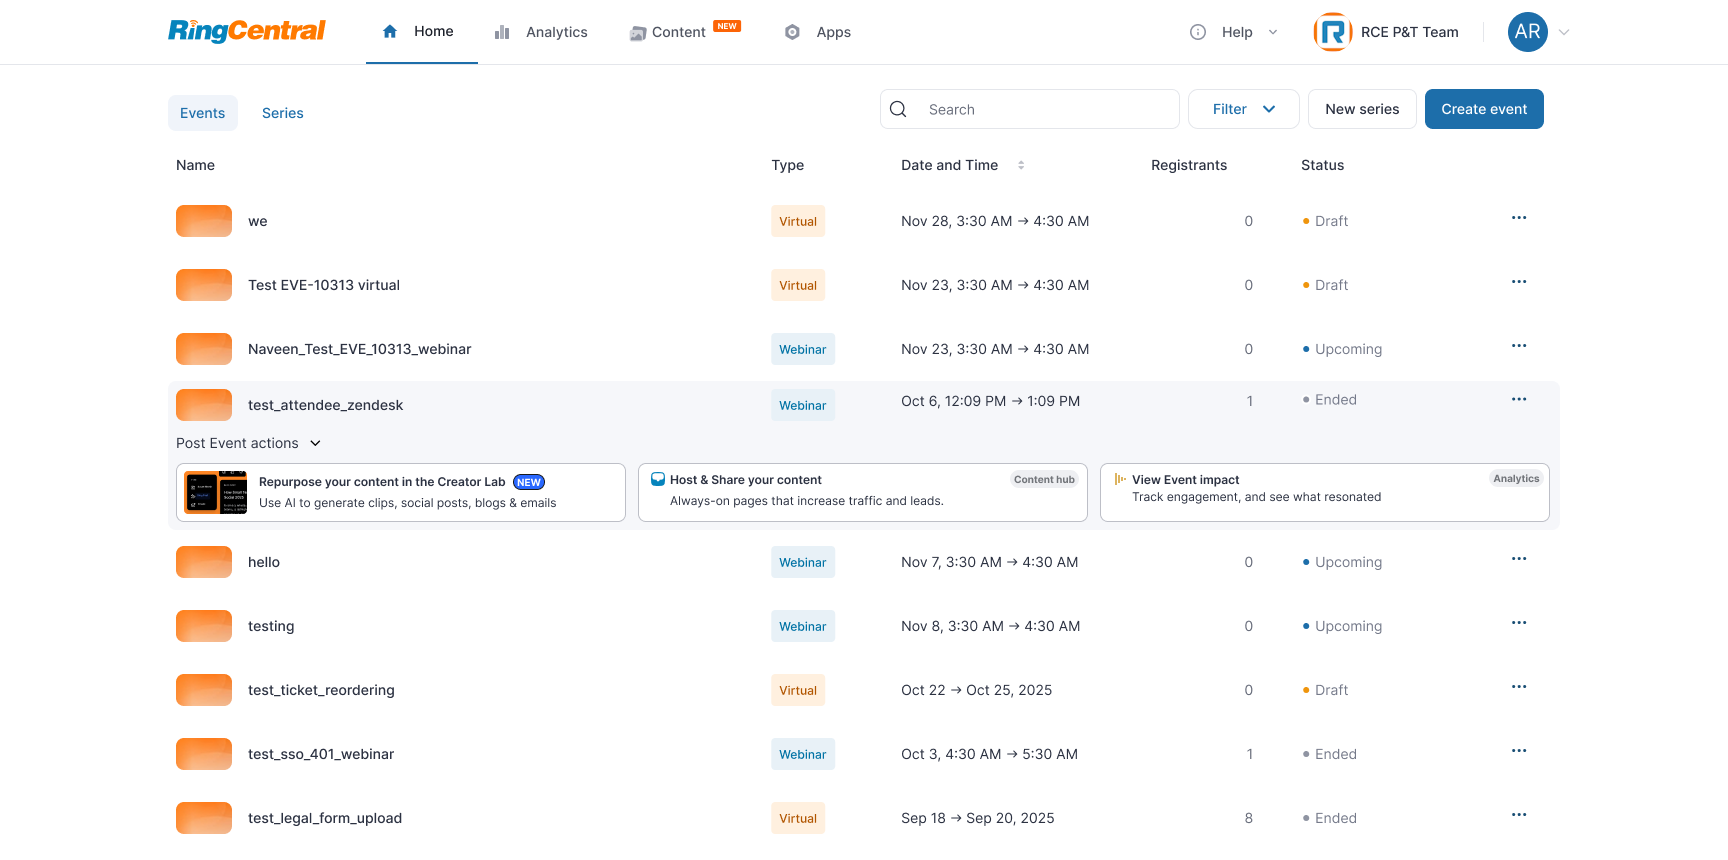Open the Test EVE-10313 virtual event
The height and width of the screenshot is (860, 1728).
pos(324,285)
